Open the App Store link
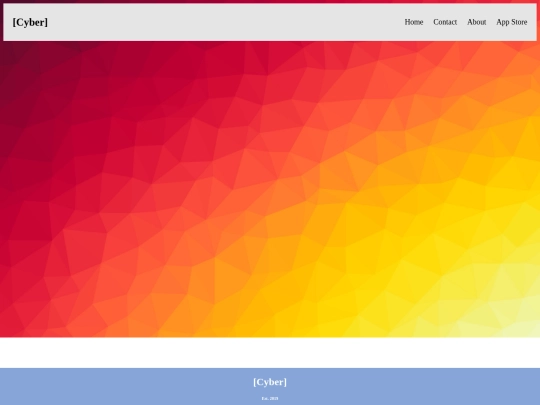540x405 pixels. coord(511,22)
